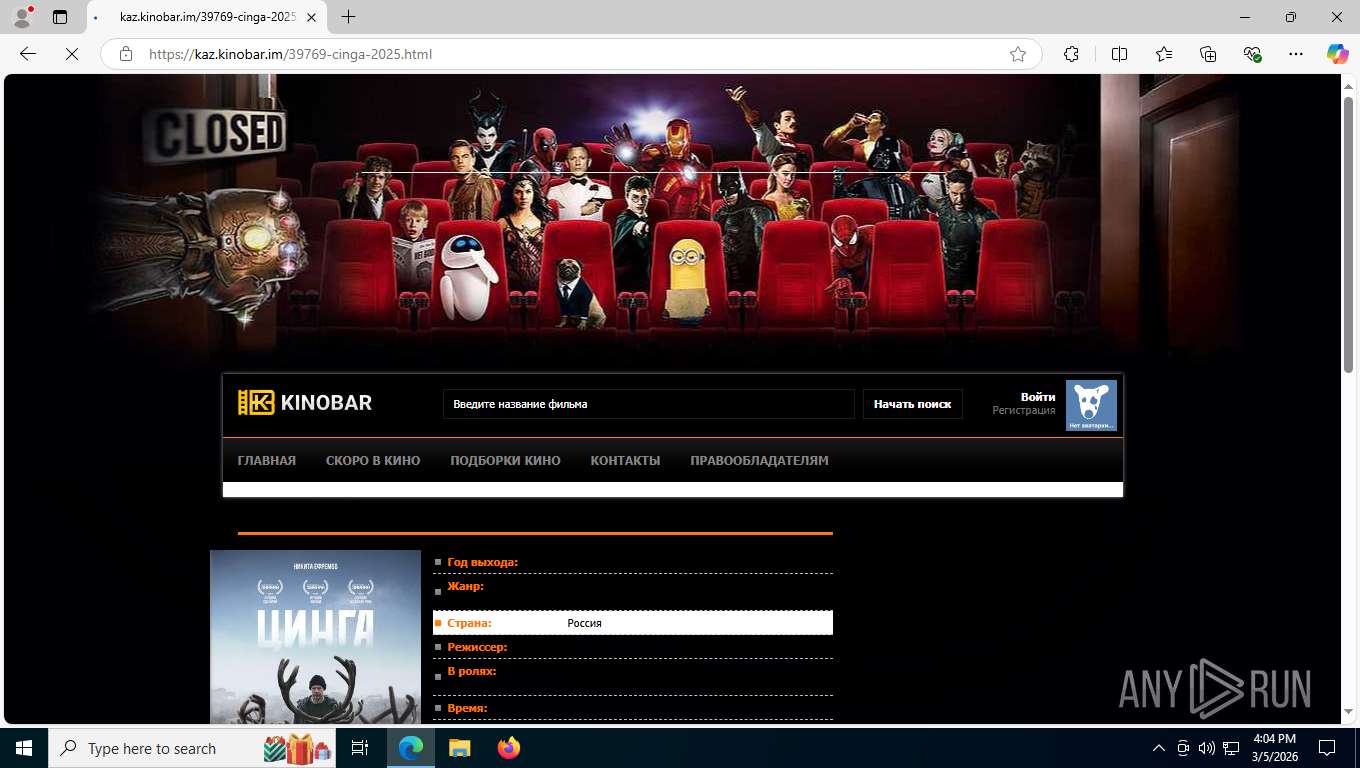Image resolution: width=1360 pixels, height=768 pixels.
Task: Open the Контакты menu item
Action: pyautogui.click(x=625, y=461)
